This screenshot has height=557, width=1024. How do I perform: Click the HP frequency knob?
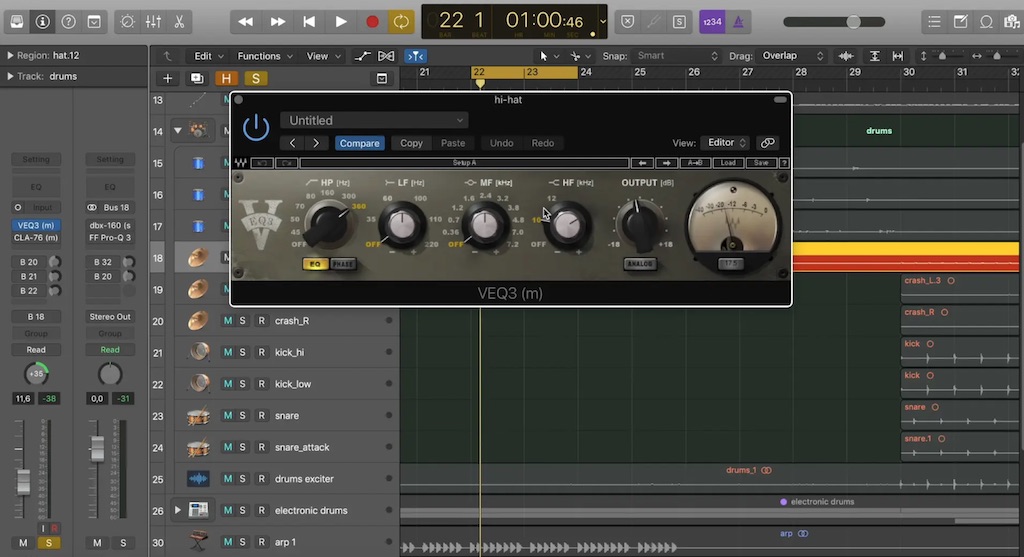[328, 224]
